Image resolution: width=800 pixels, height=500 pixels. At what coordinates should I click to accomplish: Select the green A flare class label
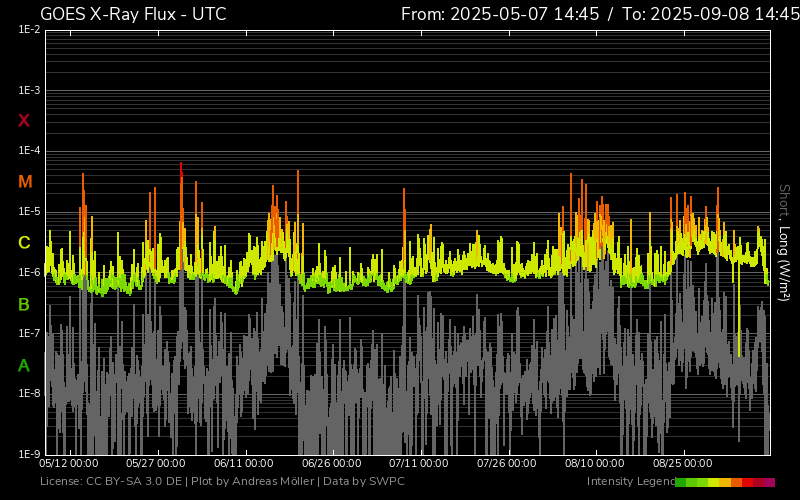point(24,366)
